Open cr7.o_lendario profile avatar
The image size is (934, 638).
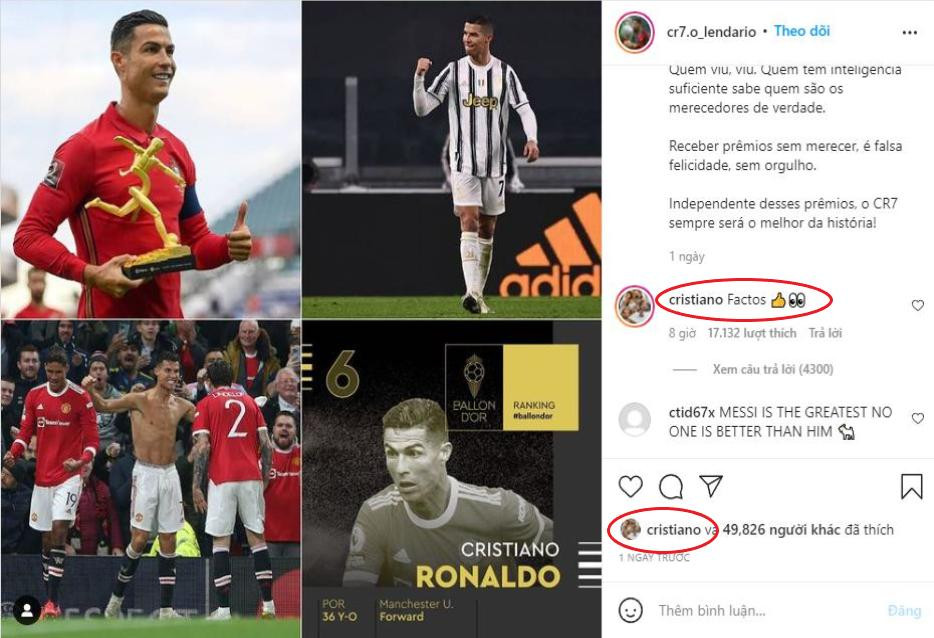(634, 32)
